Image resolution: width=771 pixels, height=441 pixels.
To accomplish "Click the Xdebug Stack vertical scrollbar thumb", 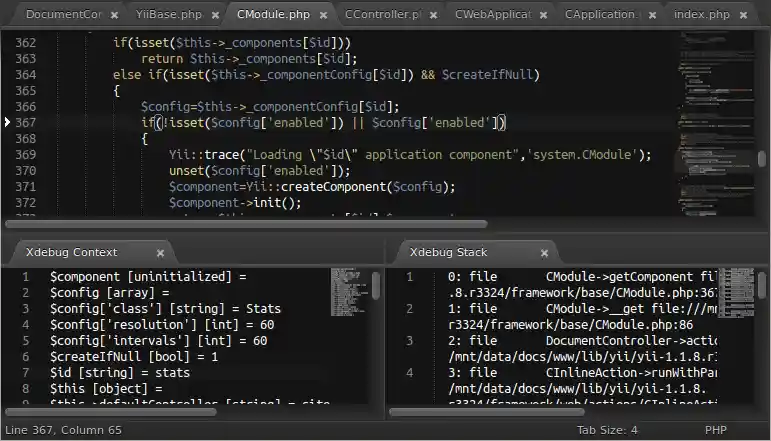I will tap(762, 285).
